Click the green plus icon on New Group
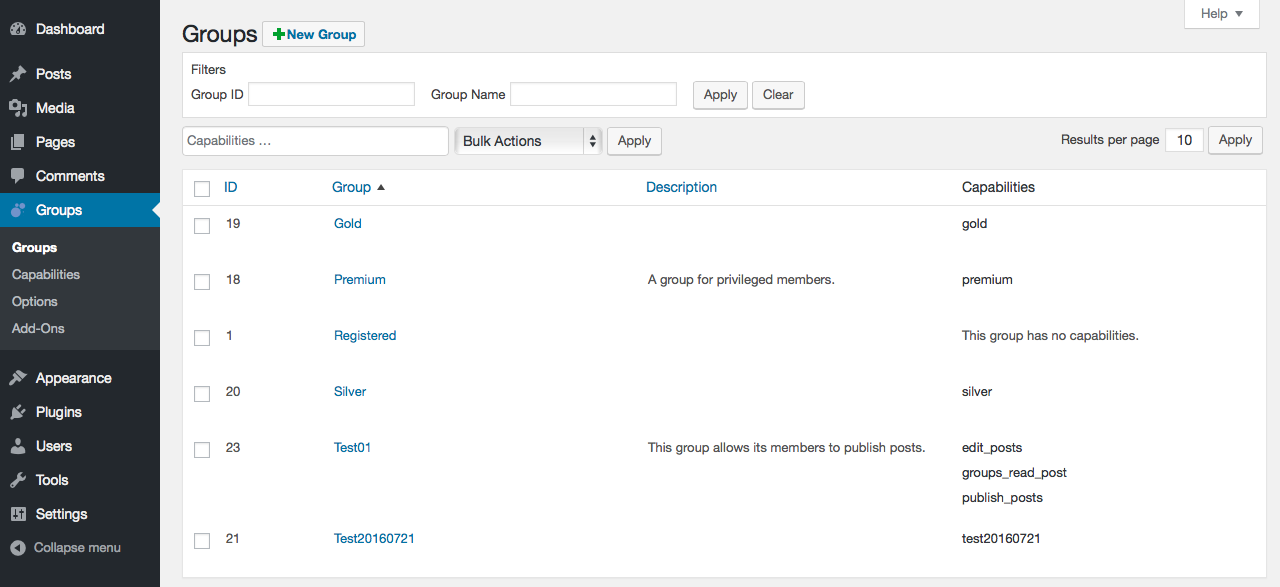 click(x=278, y=34)
